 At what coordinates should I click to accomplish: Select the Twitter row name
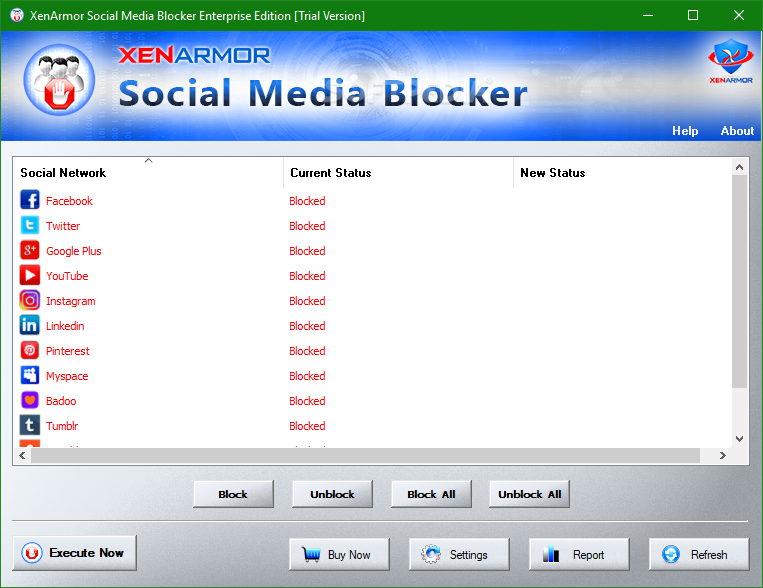63,226
